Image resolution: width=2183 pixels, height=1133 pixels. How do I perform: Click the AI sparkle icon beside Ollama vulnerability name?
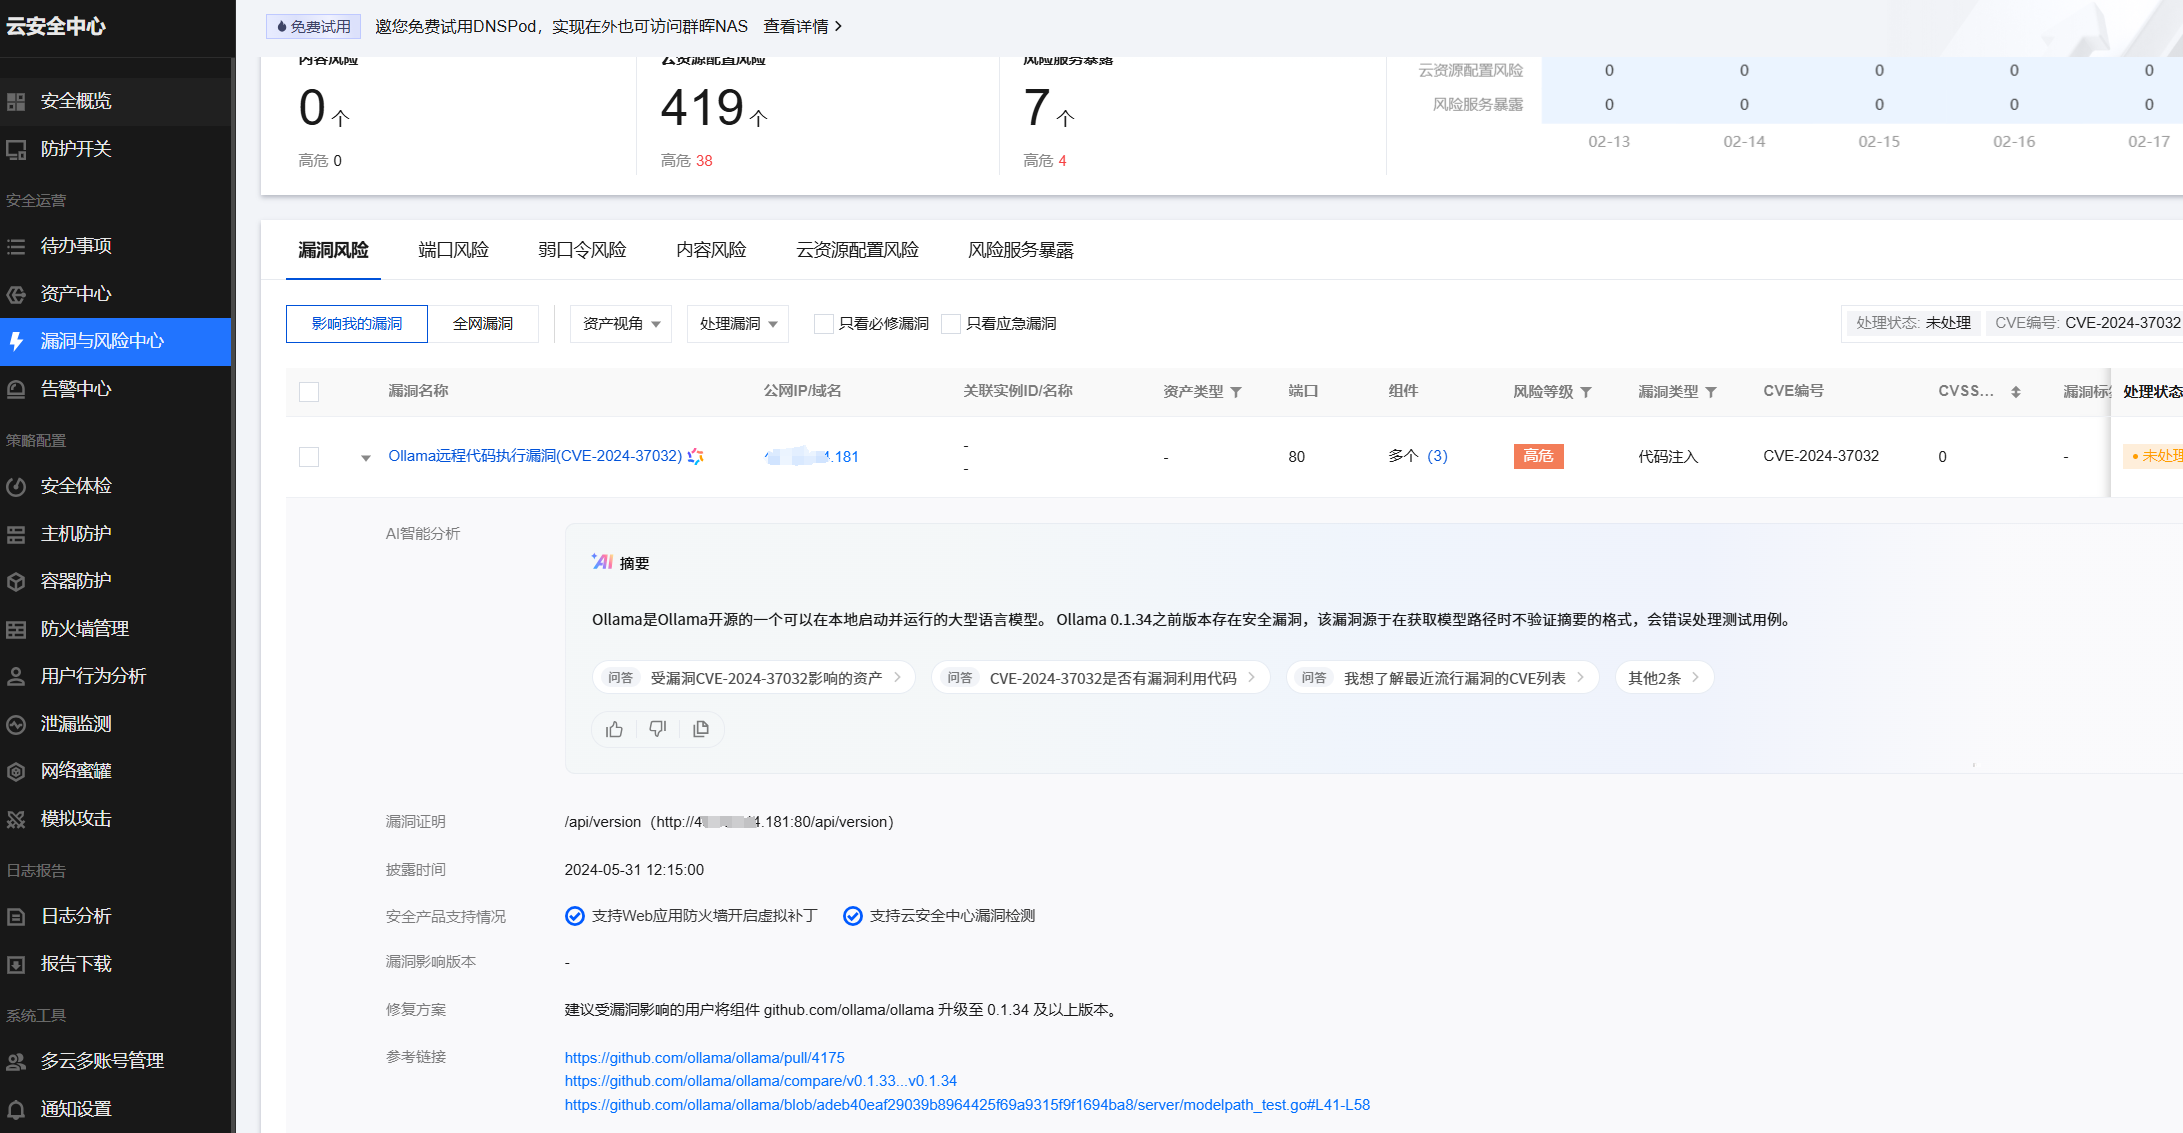pyautogui.click(x=696, y=456)
